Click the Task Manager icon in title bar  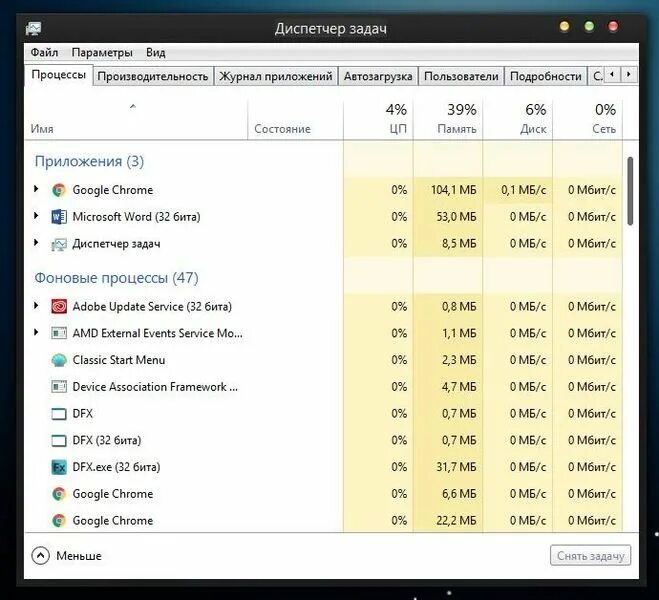(x=33, y=29)
